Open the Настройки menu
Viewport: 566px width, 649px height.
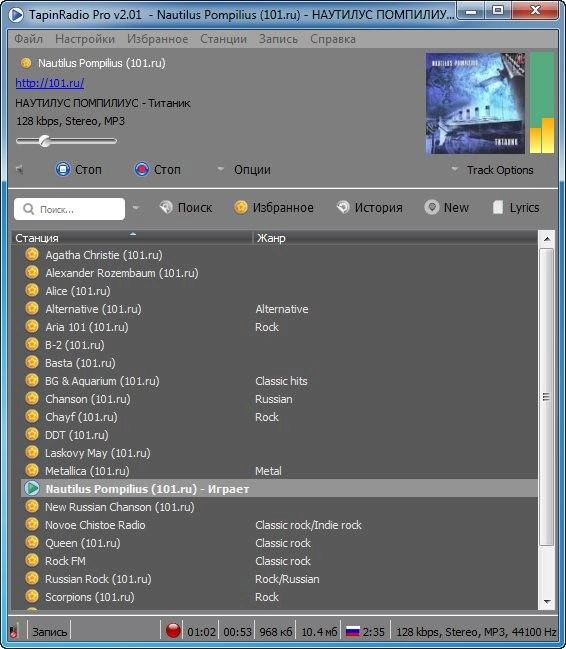[x=85, y=39]
